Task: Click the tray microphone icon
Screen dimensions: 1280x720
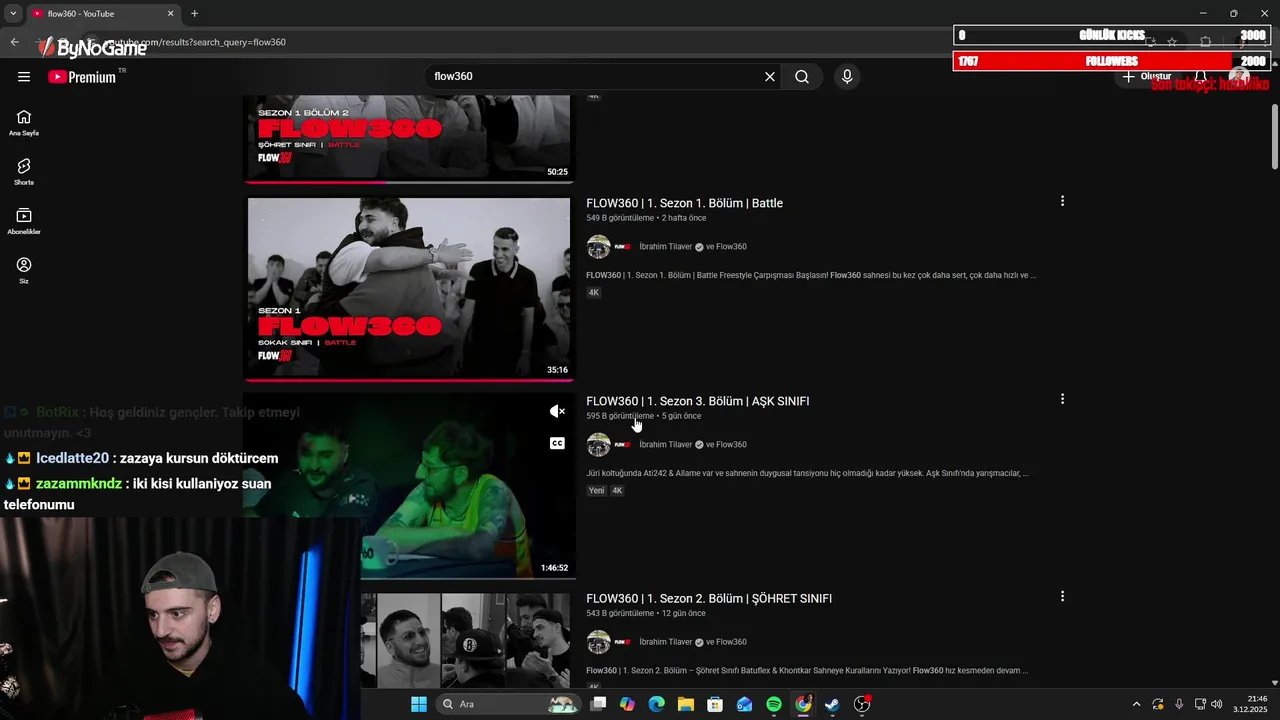Action: click(x=1179, y=704)
